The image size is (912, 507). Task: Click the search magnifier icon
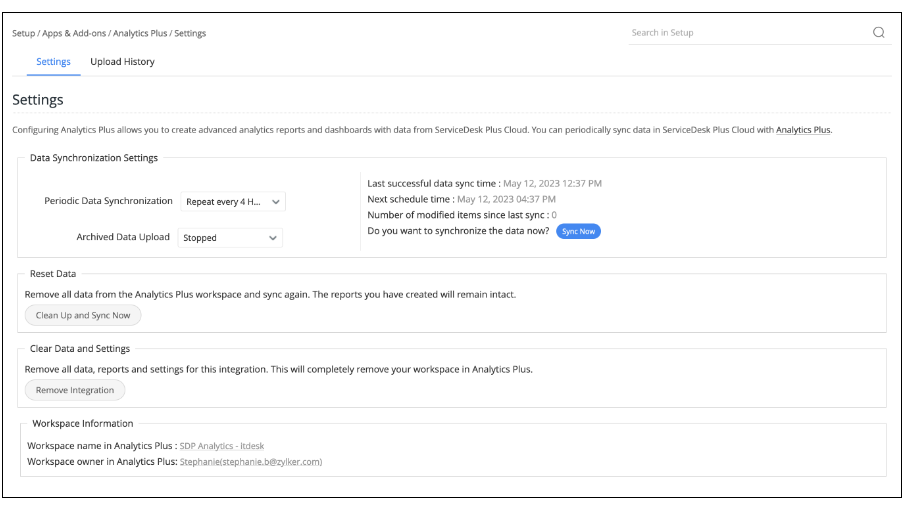pos(878,33)
